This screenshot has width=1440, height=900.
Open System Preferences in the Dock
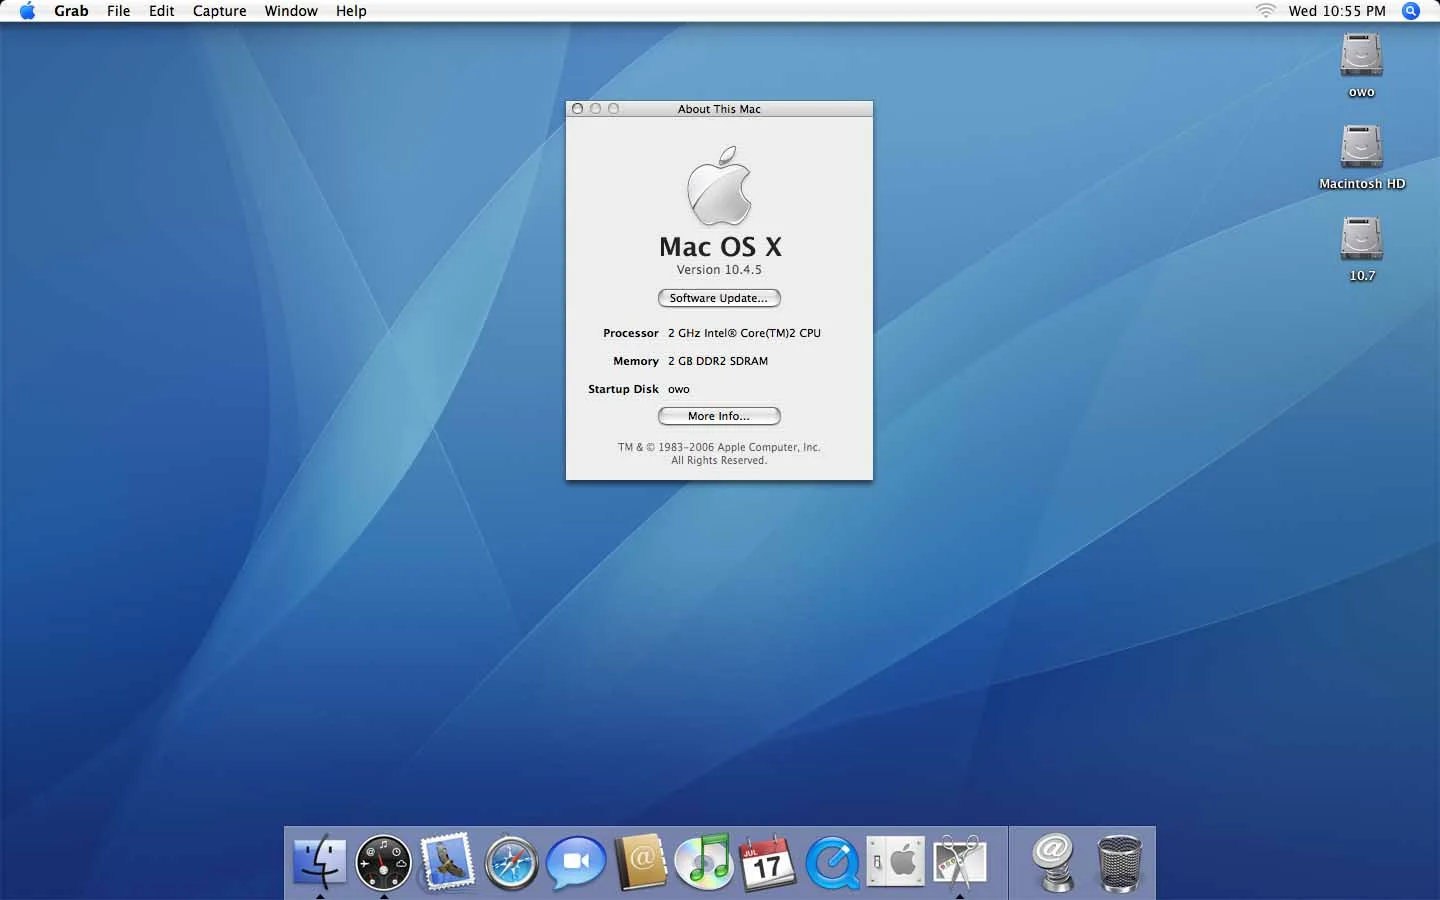pyautogui.click(x=895, y=861)
